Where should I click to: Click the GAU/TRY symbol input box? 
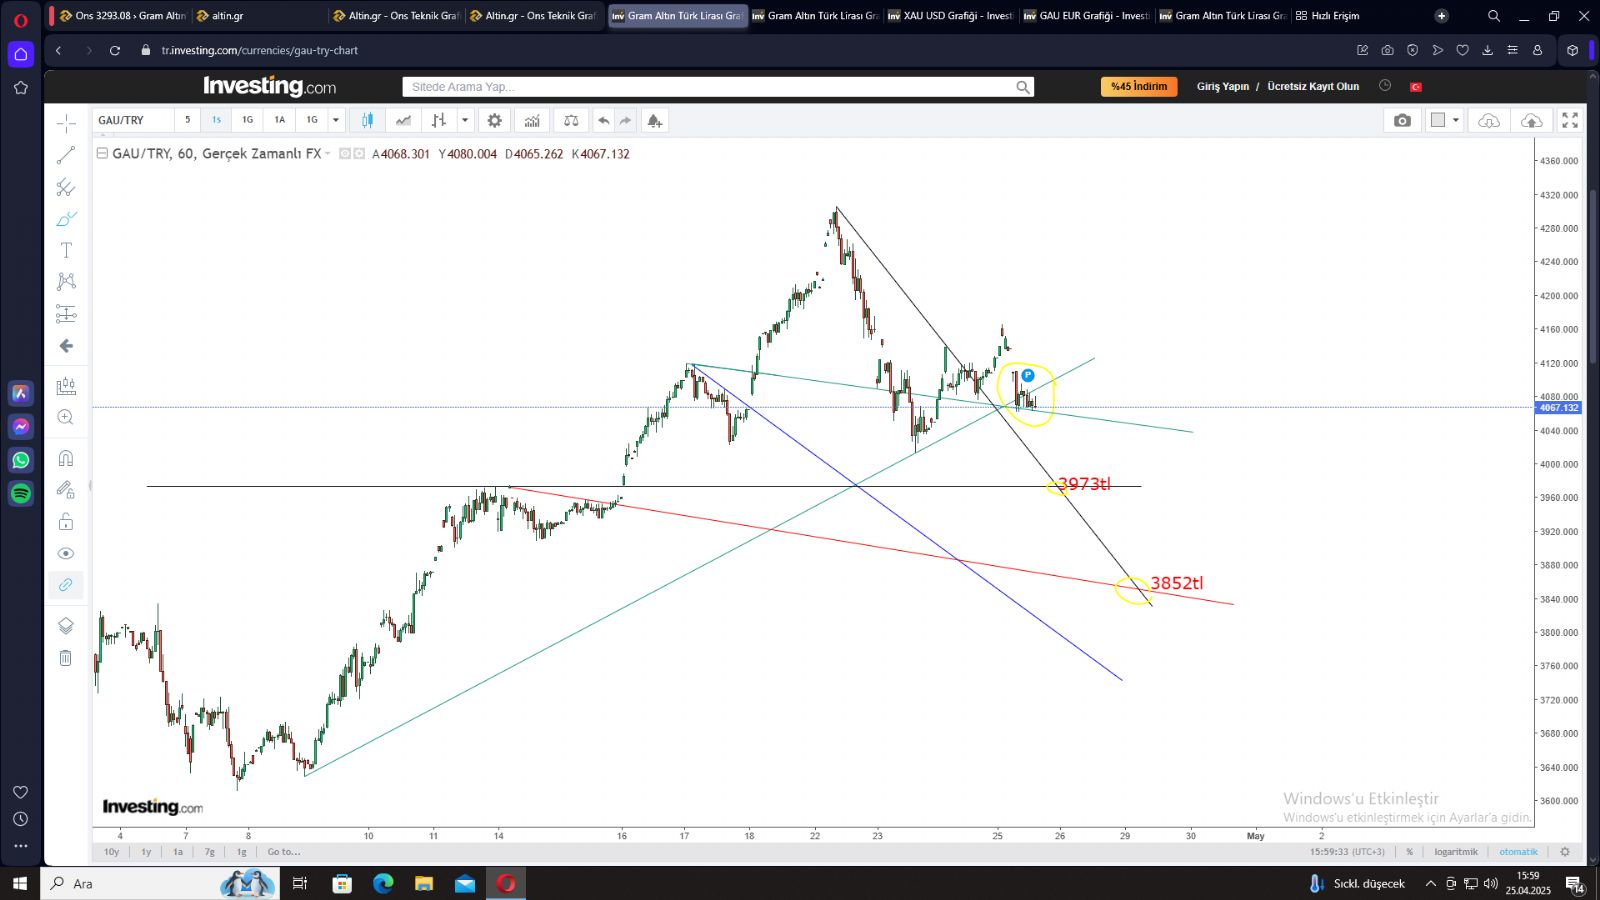pos(133,120)
